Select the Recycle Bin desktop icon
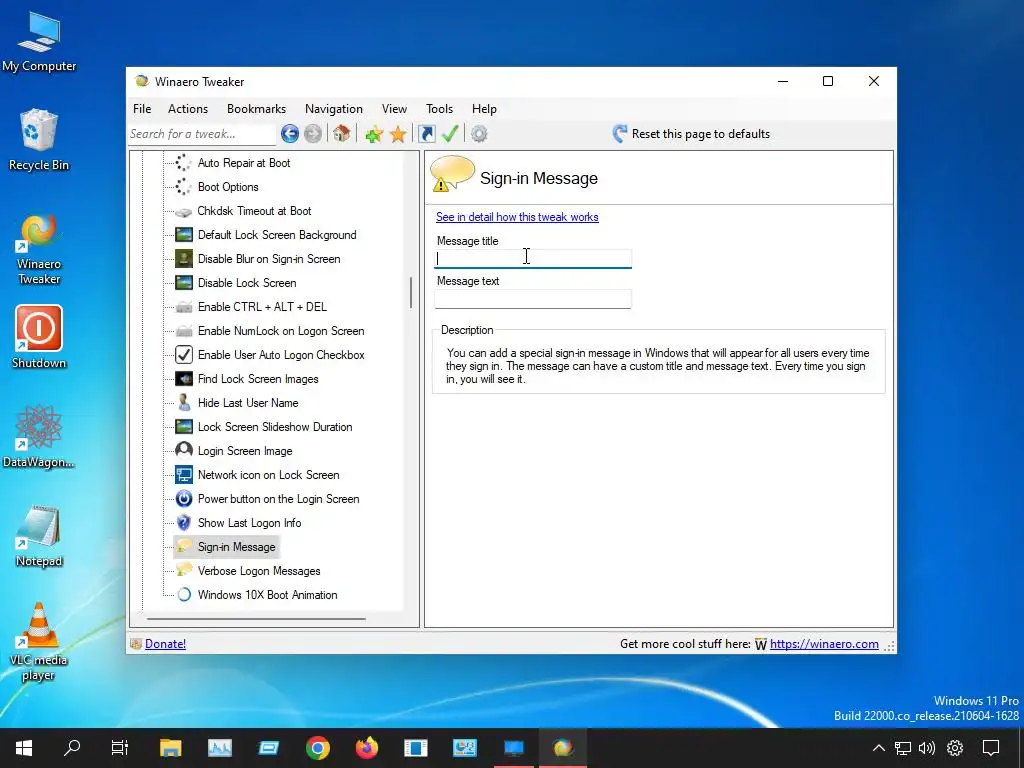 click(39, 140)
